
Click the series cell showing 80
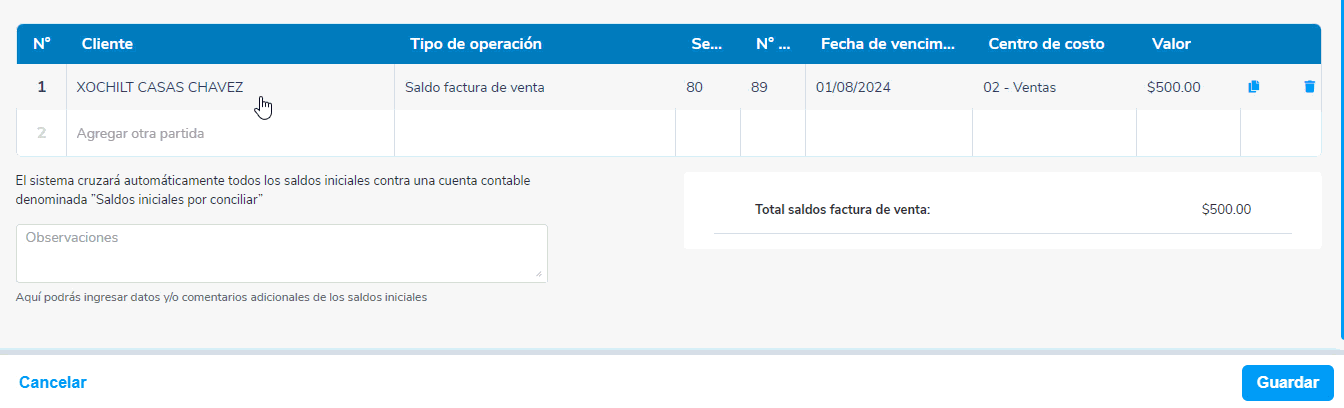click(x=695, y=87)
